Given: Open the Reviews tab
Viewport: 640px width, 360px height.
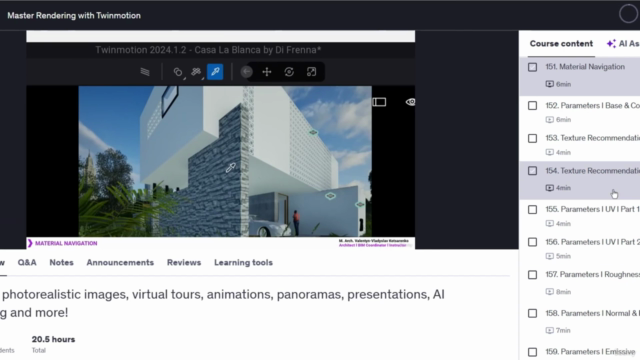Looking at the screenshot, I should pyautogui.click(x=184, y=262).
